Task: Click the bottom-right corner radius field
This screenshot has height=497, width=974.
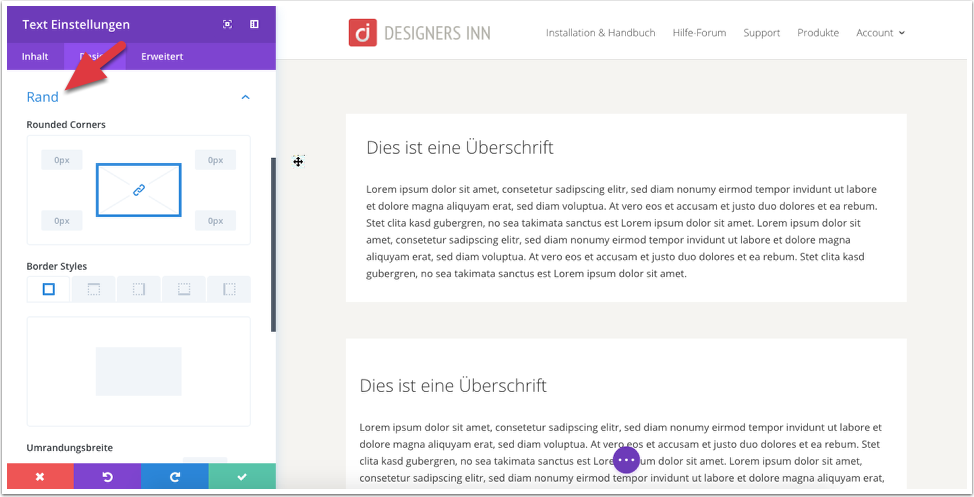Action: (x=216, y=221)
